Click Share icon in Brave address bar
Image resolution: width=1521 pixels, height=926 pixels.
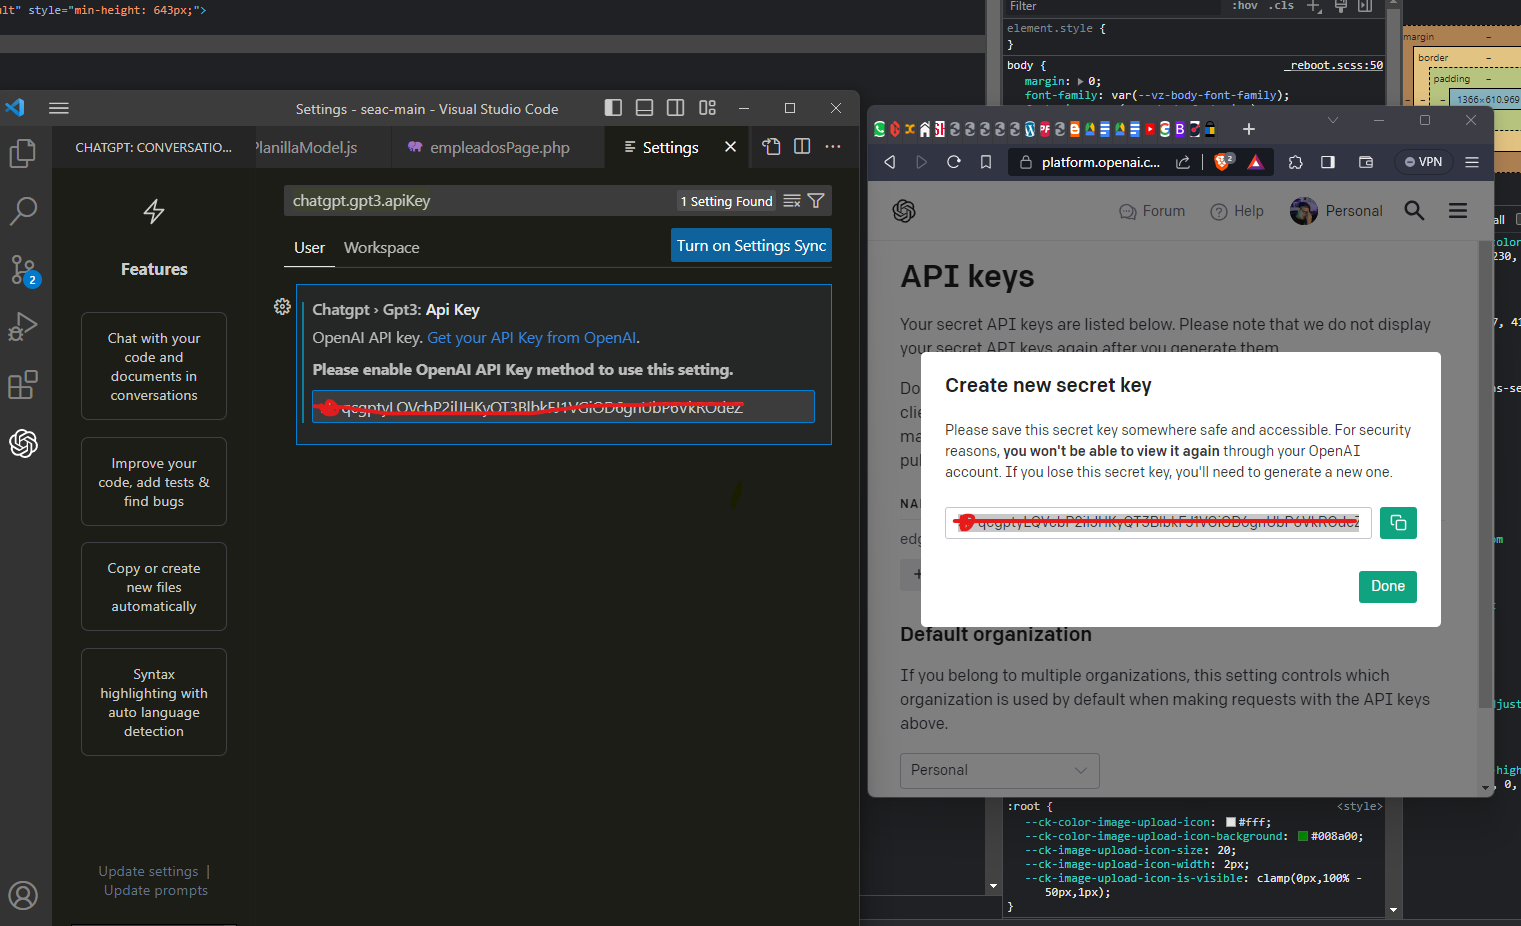[x=1183, y=162]
